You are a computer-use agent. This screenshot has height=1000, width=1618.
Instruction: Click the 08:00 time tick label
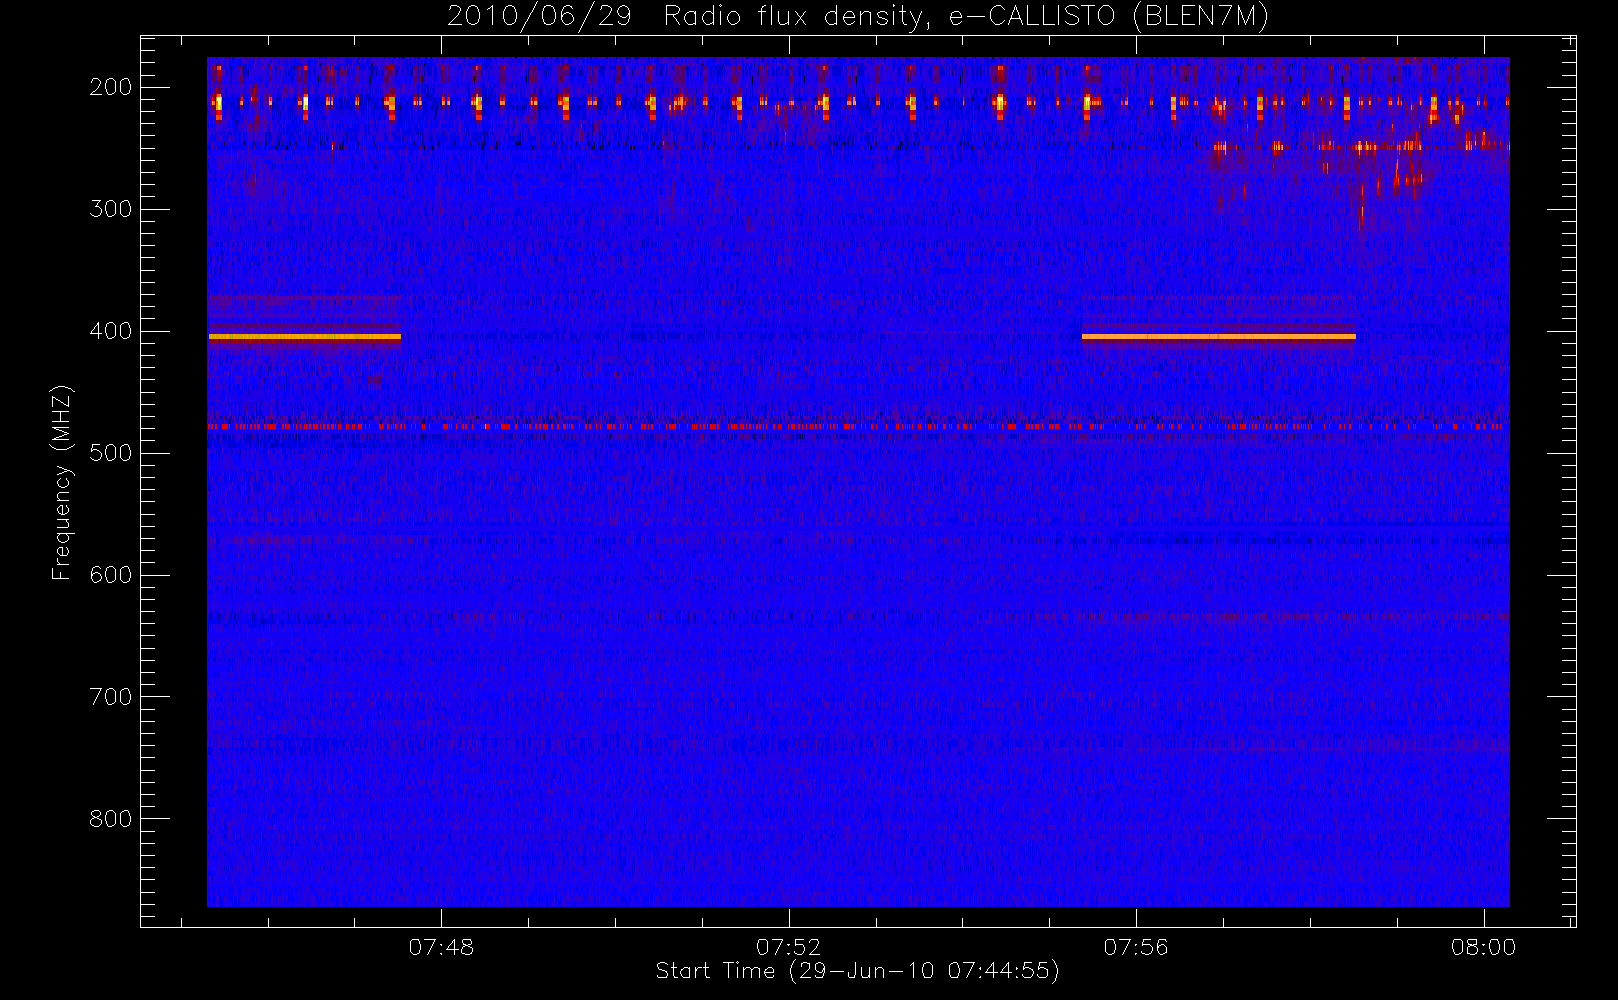1484,947
